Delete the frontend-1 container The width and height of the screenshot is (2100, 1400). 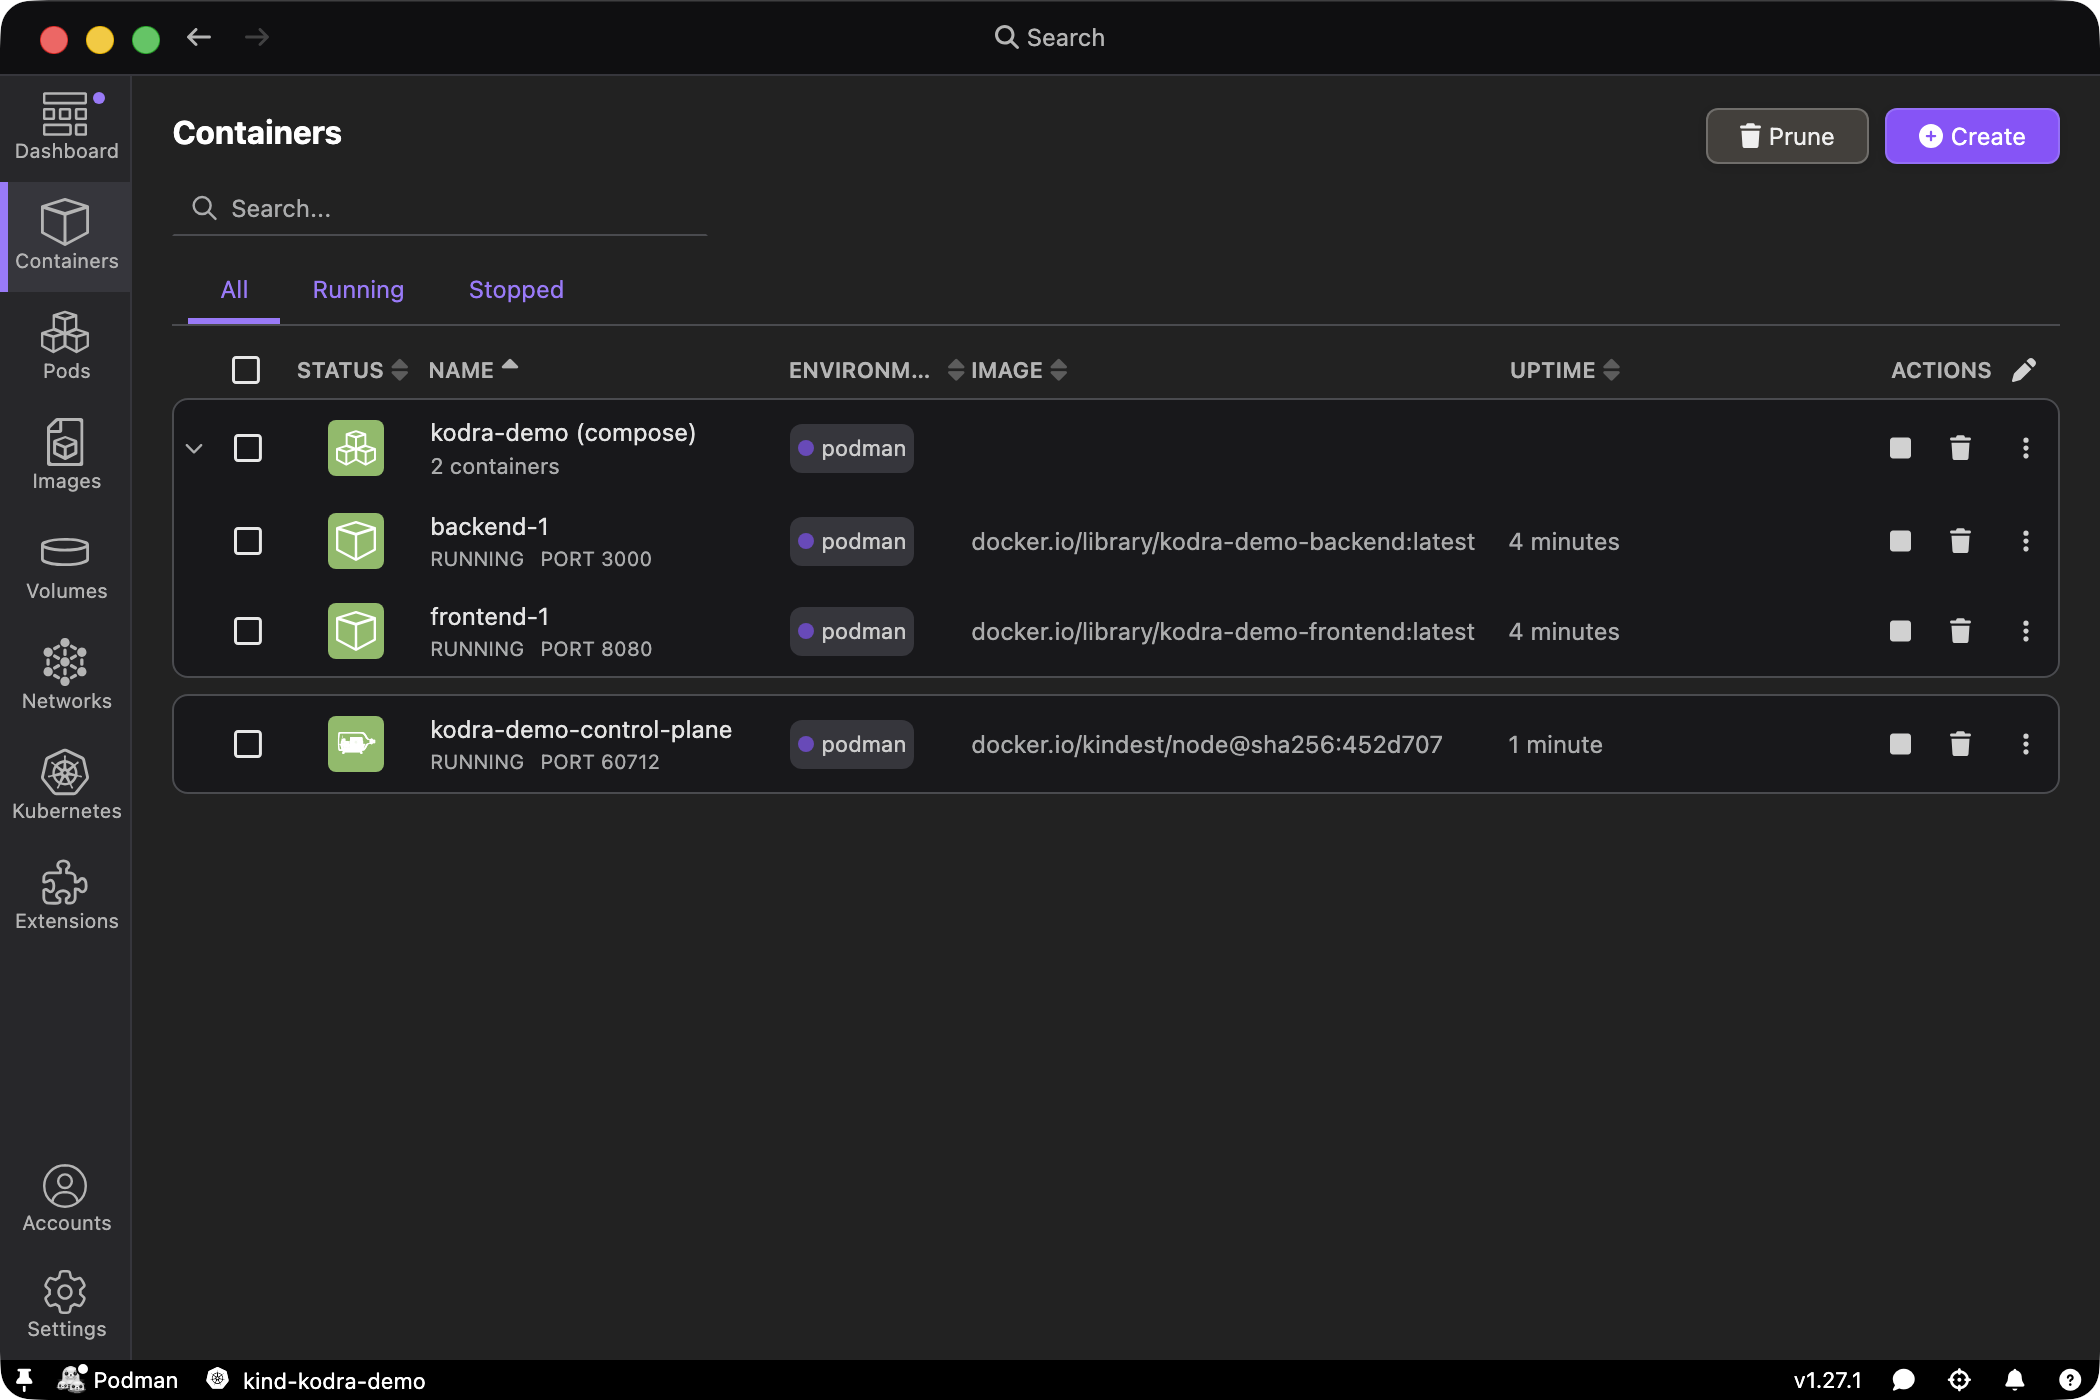[x=1960, y=631]
